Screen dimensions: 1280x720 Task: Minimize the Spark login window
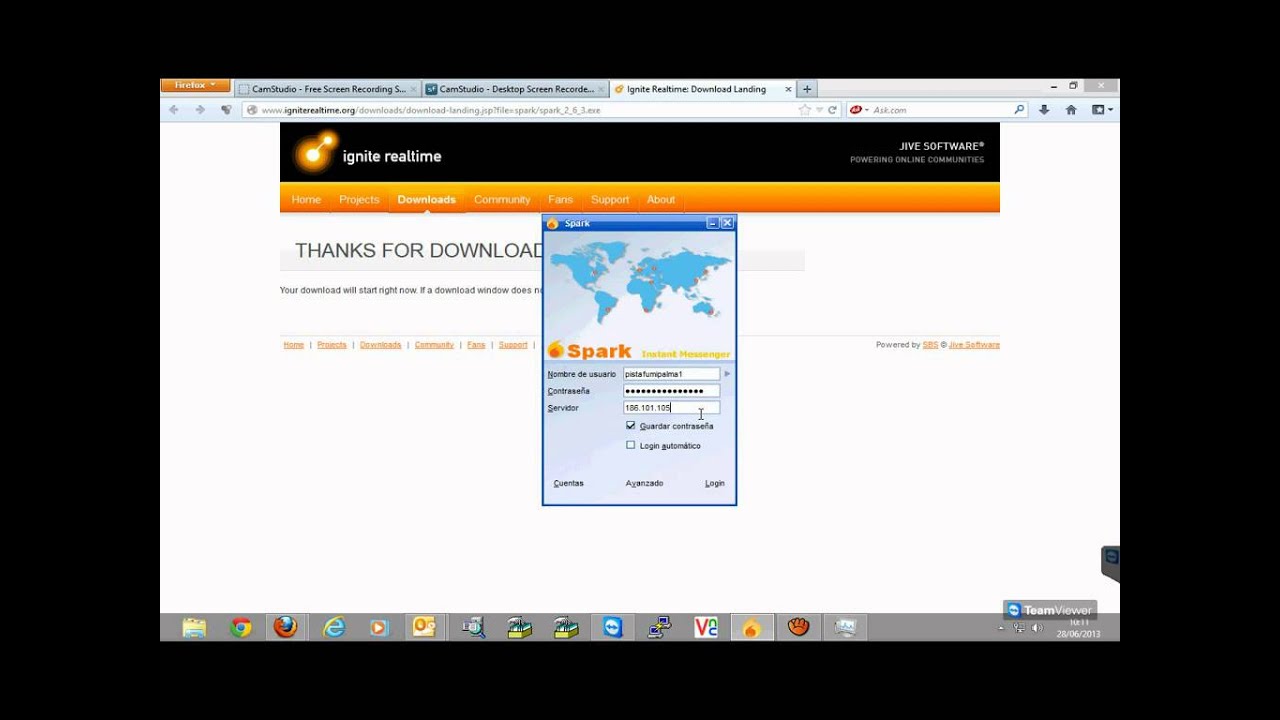[x=713, y=223]
